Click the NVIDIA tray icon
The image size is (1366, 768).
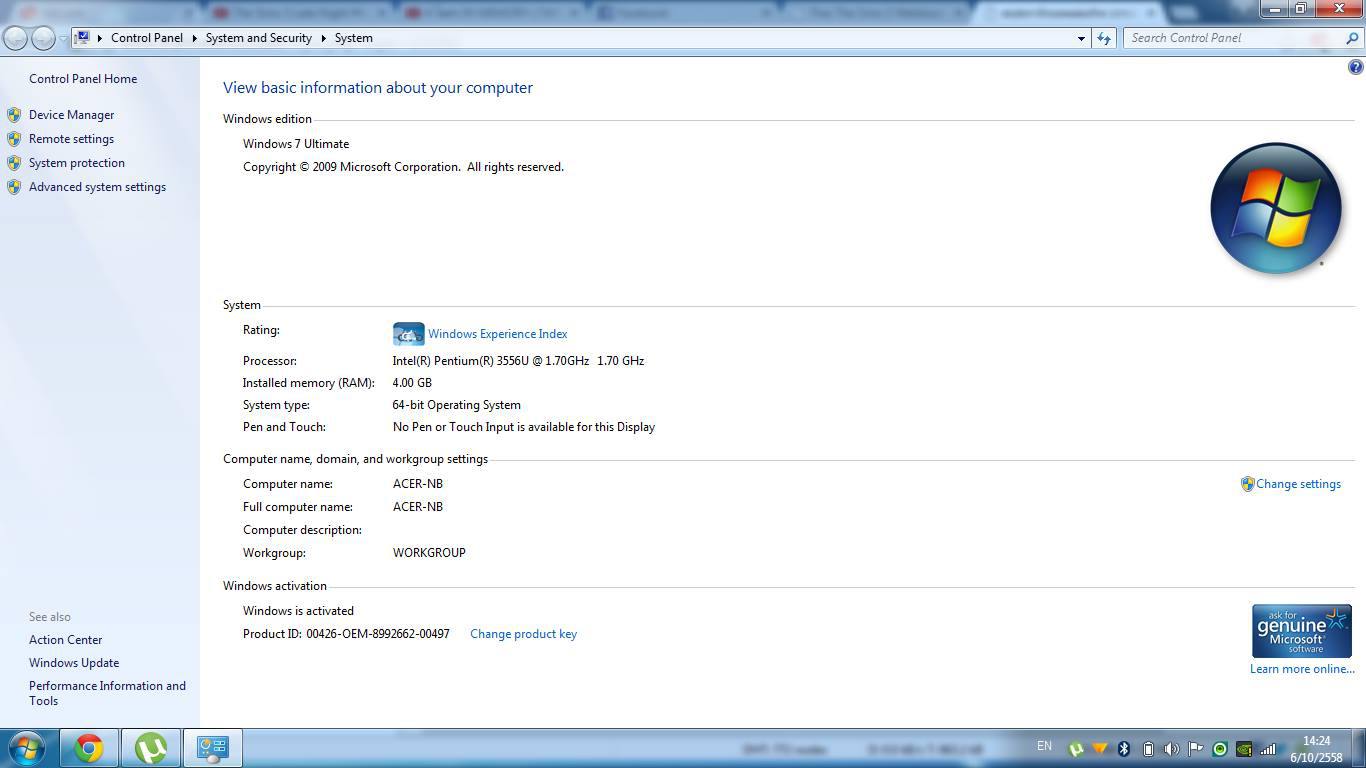[x=1244, y=749]
